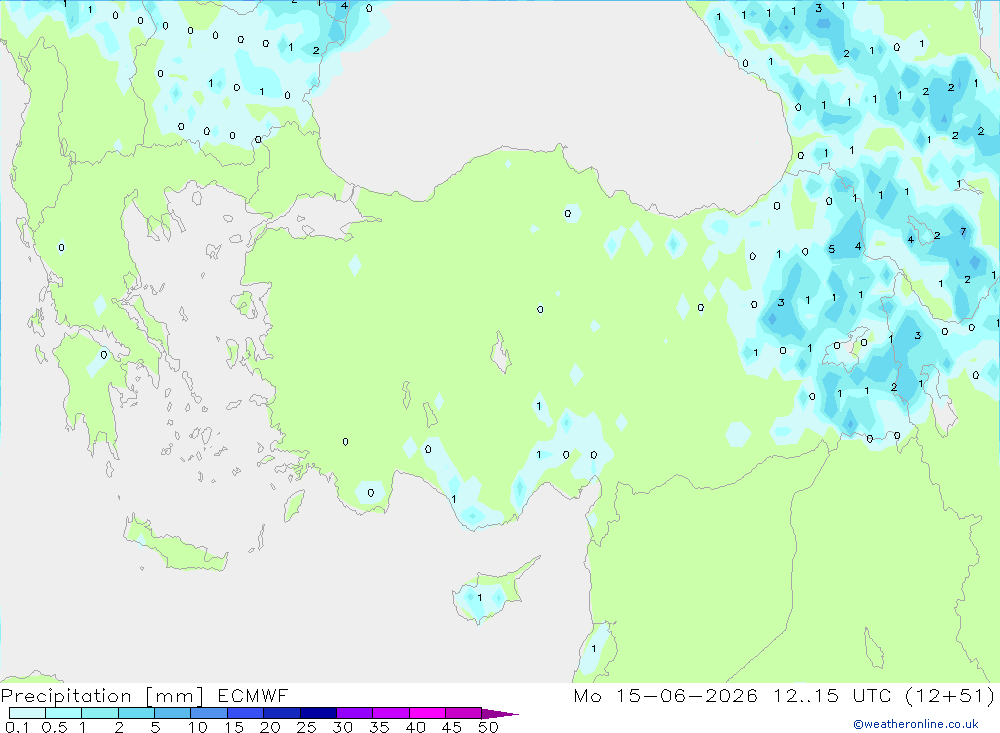Select the dark blue 20–25 legend swatch

point(282,713)
